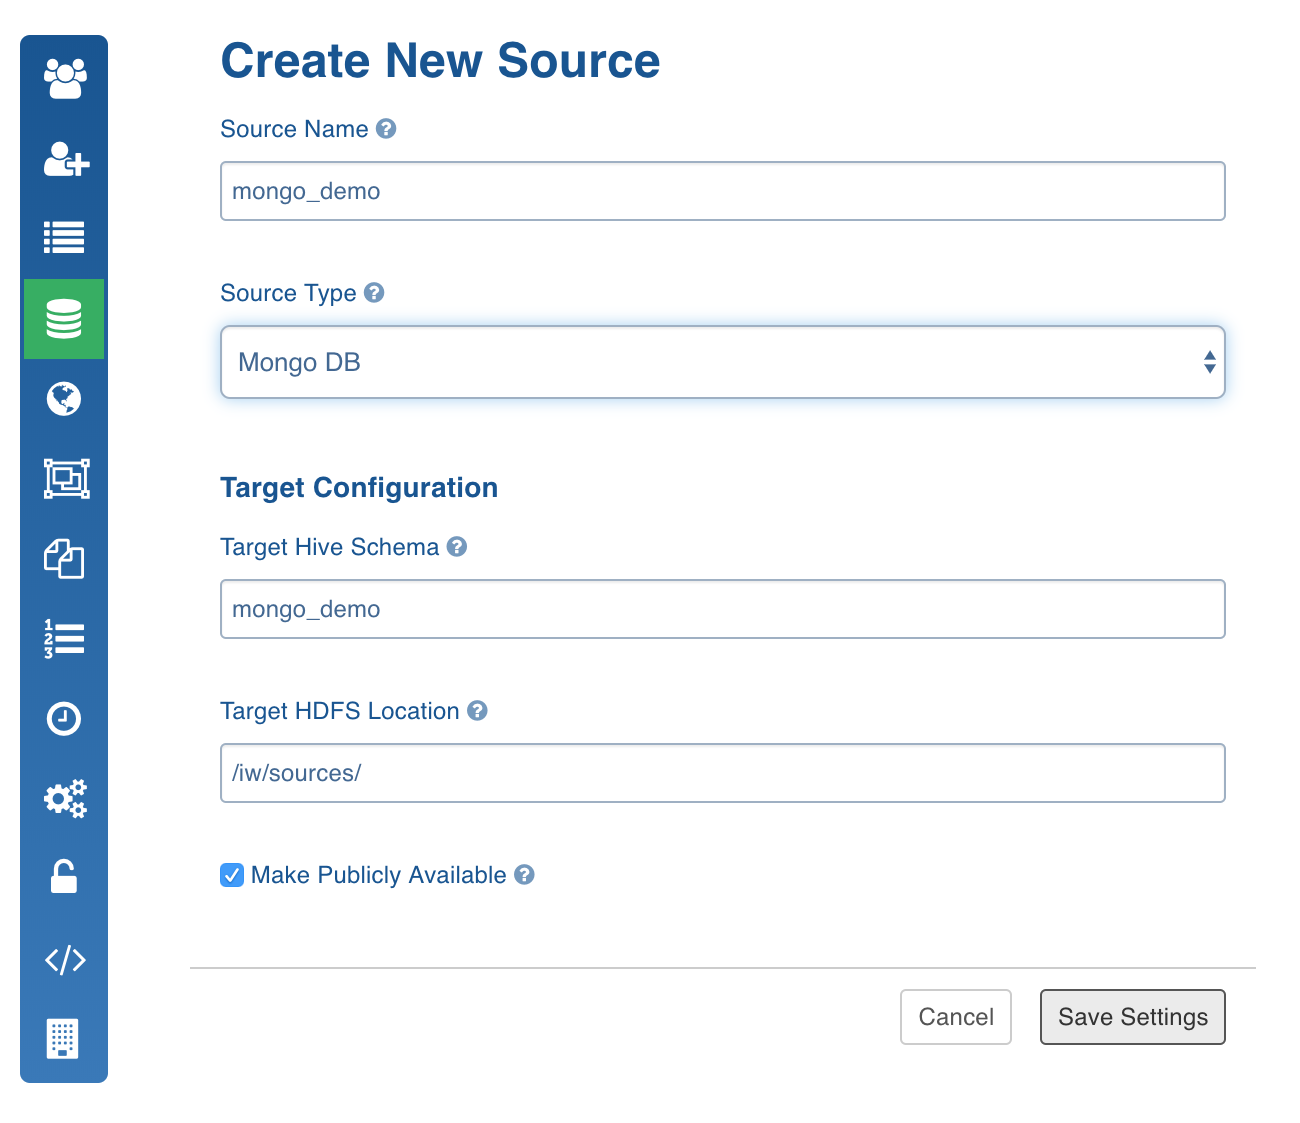This screenshot has width=1300, height=1123.
Task: Click the Save Settings button
Action: (x=1133, y=1017)
